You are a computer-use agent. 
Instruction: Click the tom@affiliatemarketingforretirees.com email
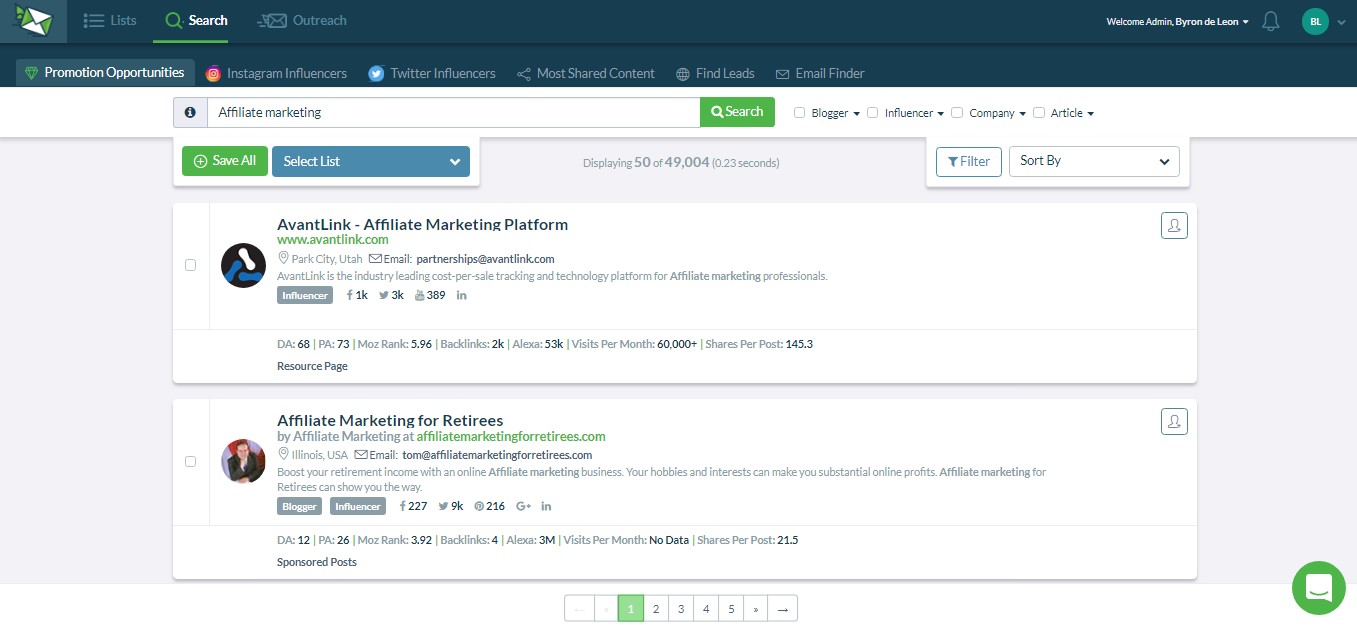coord(497,455)
